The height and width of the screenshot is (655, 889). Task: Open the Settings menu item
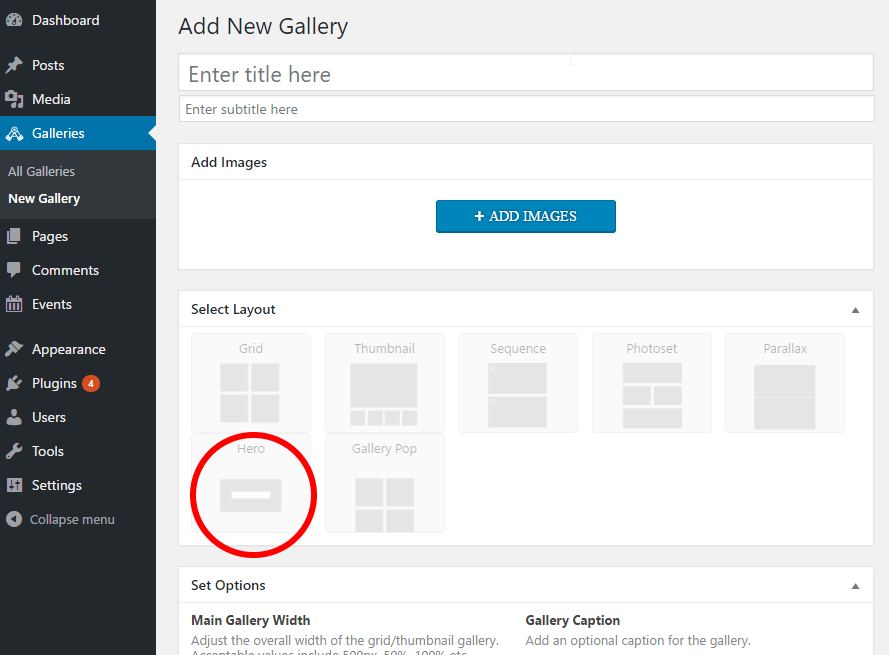[x=56, y=485]
